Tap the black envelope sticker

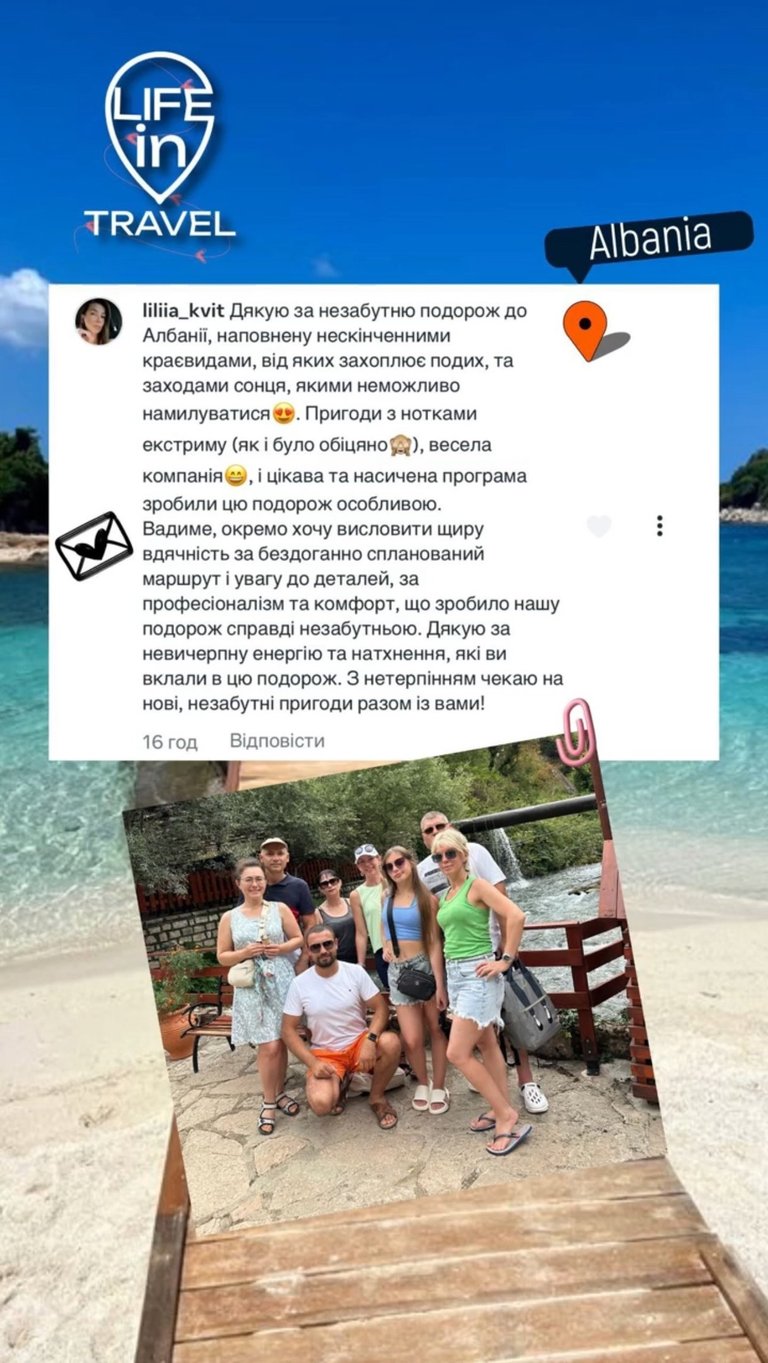coord(93,546)
